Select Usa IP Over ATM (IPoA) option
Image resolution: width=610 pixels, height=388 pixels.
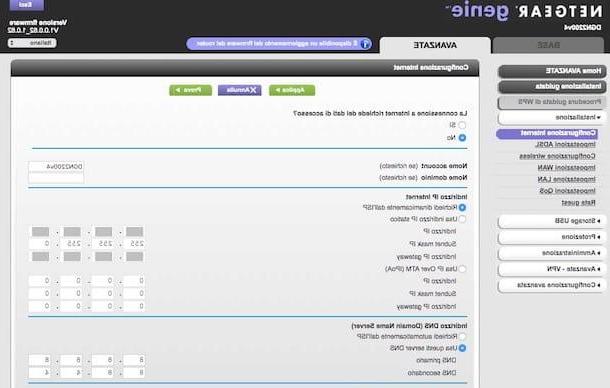[462, 269]
